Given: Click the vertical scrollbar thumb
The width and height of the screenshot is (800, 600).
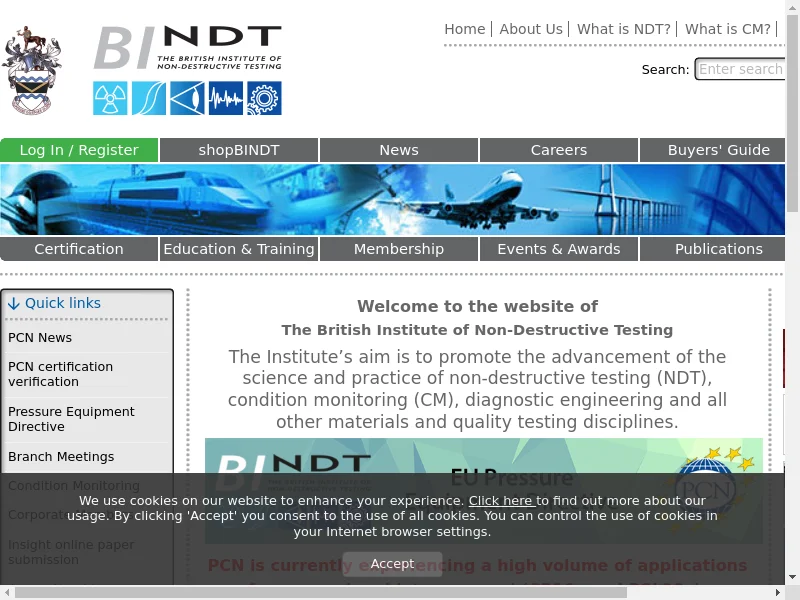Looking at the screenshot, I should point(792,113).
